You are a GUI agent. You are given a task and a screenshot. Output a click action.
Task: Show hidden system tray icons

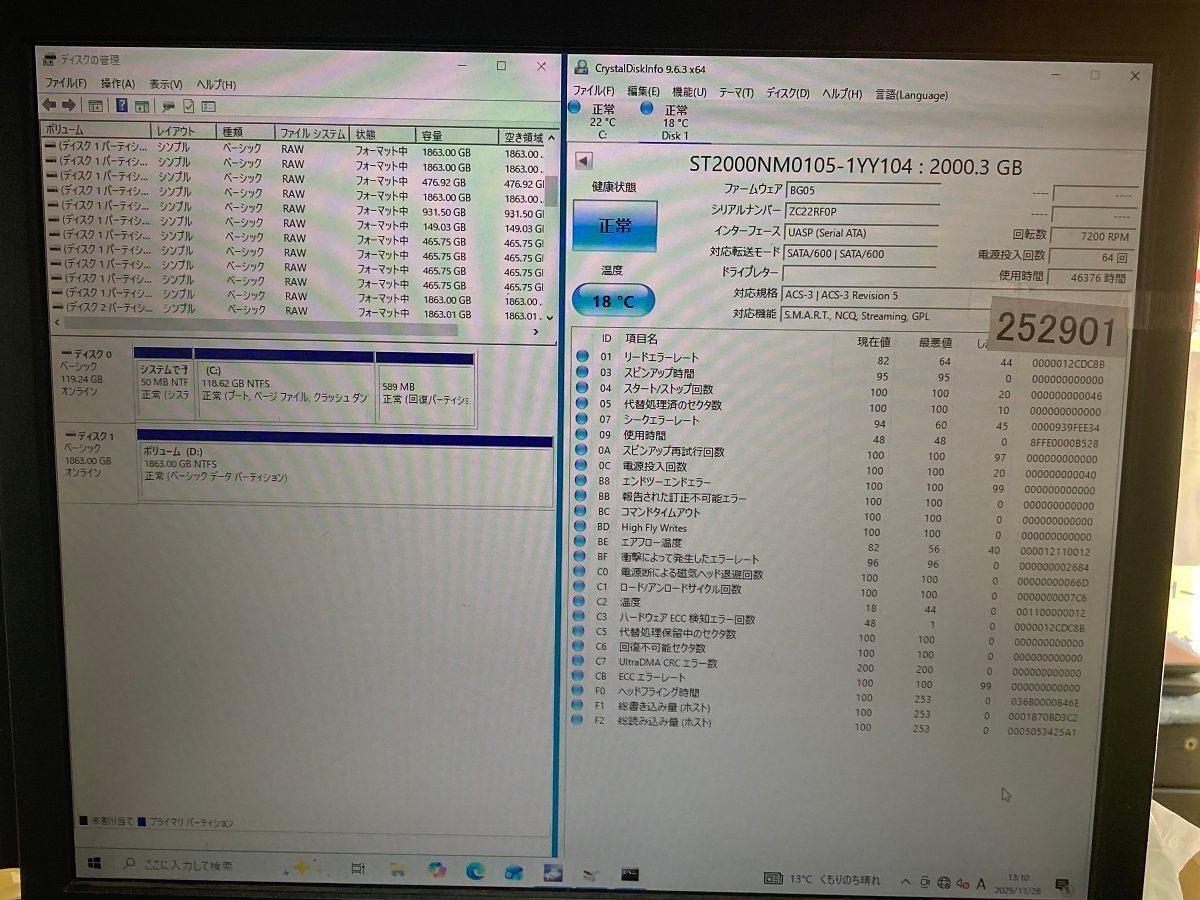[904, 882]
